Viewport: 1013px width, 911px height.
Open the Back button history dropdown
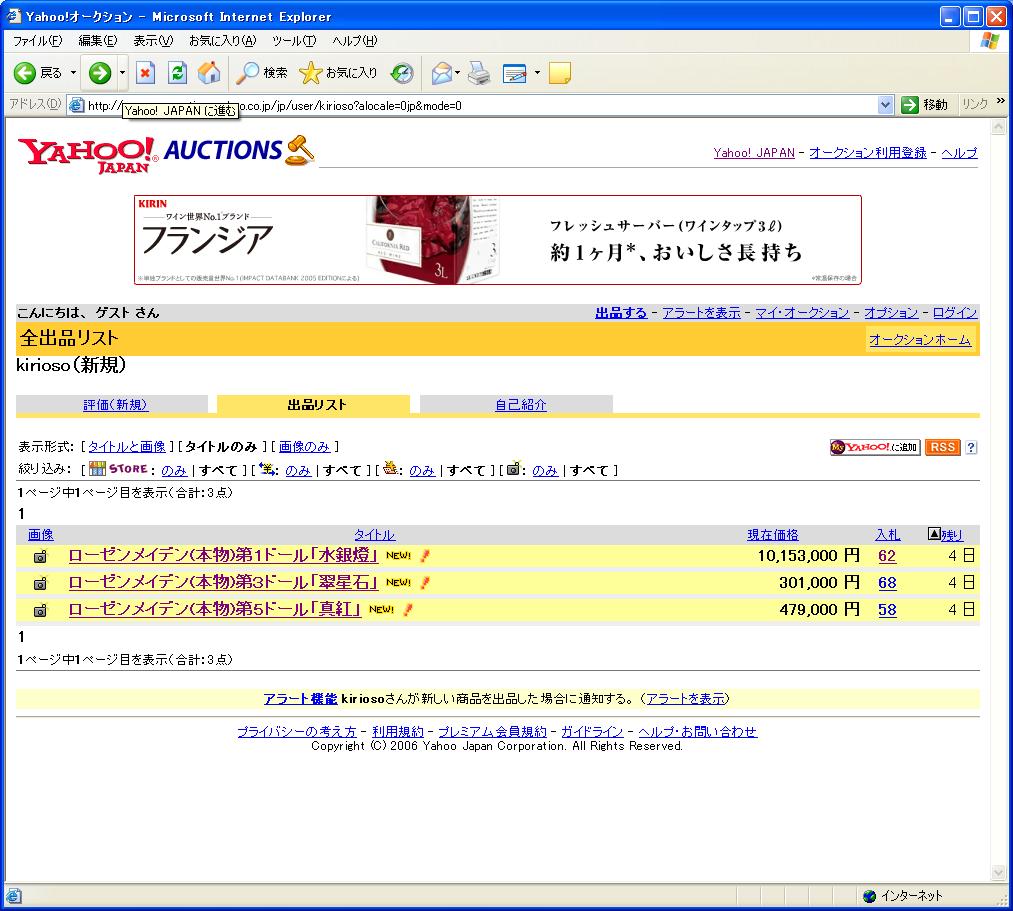pyautogui.click(x=73, y=73)
